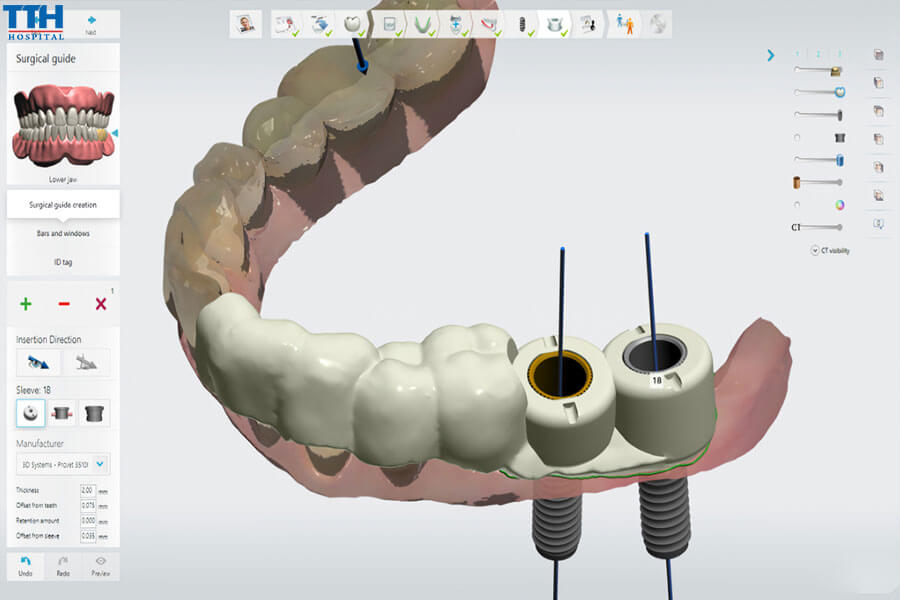Screen dimensions: 900x600
Task: Enable the fourth radio button in right panel
Action: pyautogui.click(x=796, y=136)
